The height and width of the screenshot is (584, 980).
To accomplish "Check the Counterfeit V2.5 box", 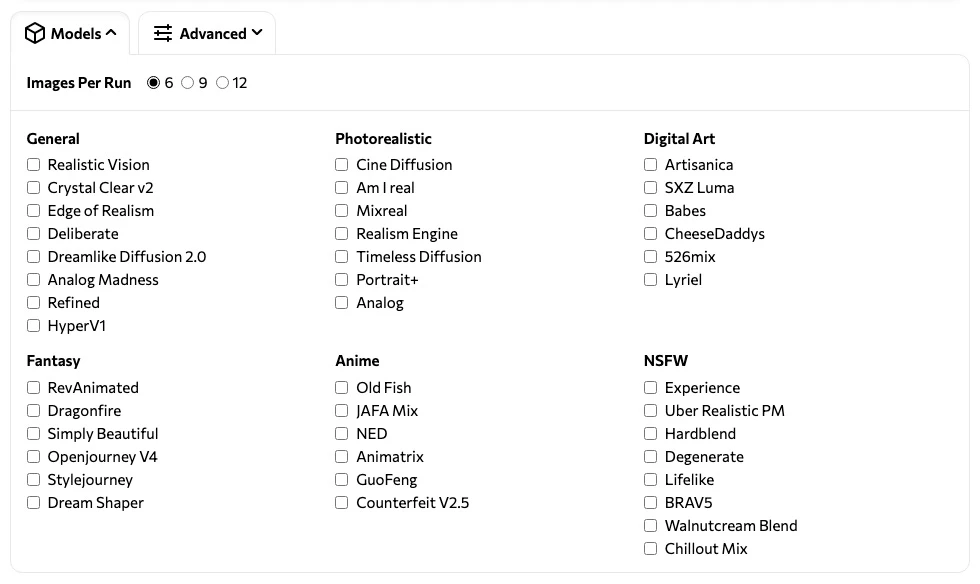I will pos(342,503).
